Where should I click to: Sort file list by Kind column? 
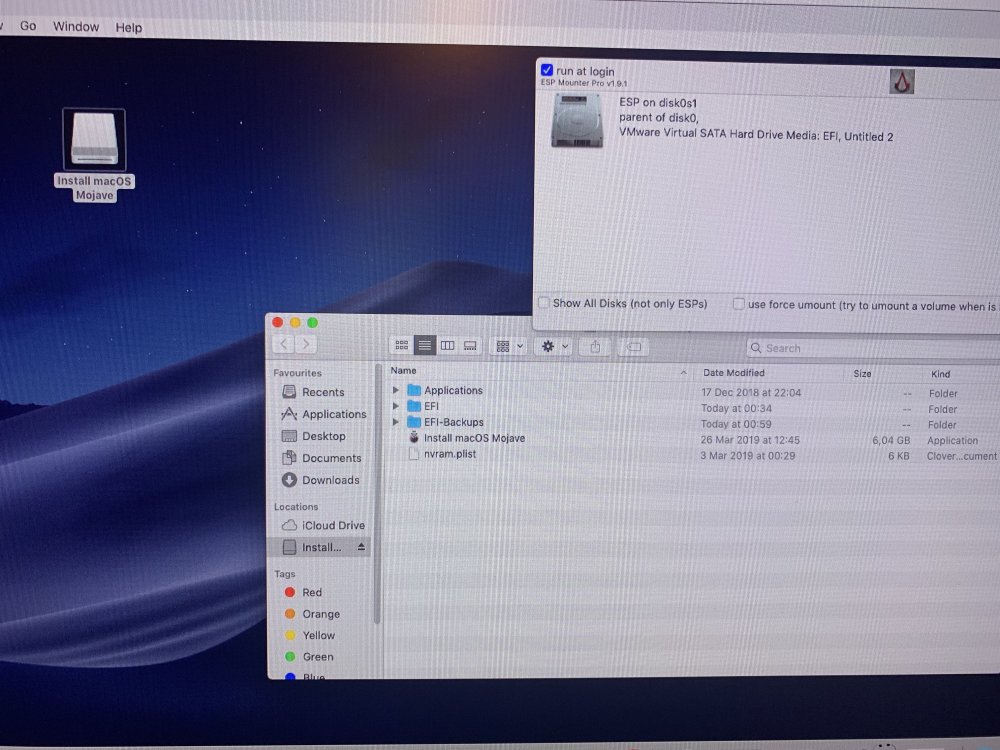click(x=941, y=374)
